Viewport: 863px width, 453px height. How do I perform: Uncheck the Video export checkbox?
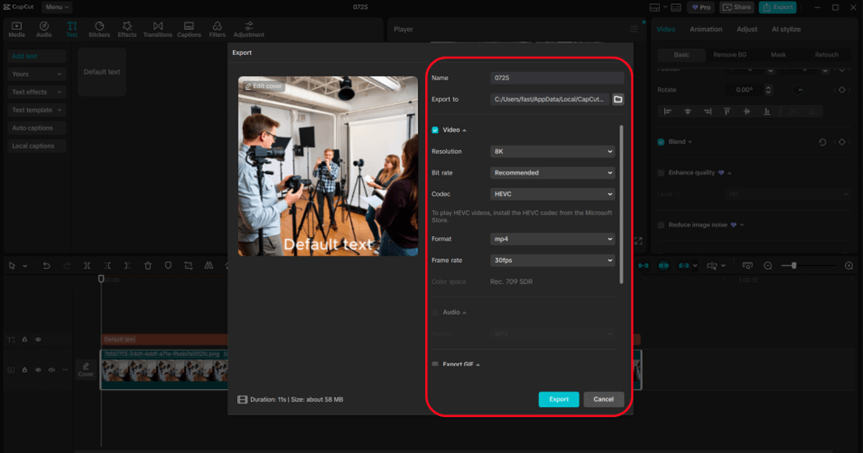(x=435, y=130)
